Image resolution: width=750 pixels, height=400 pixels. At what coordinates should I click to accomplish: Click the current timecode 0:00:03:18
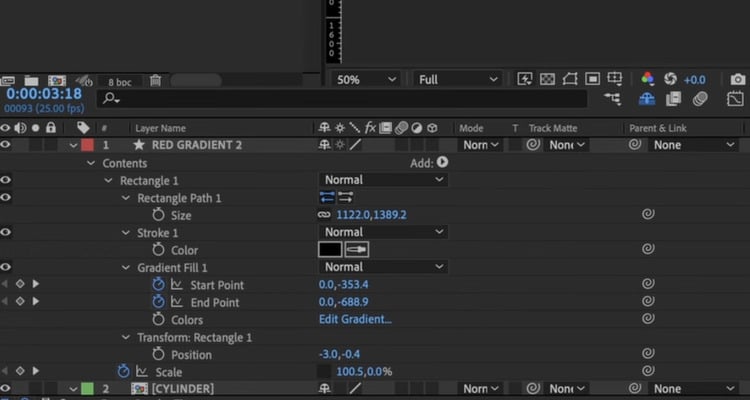(x=44, y=93)
